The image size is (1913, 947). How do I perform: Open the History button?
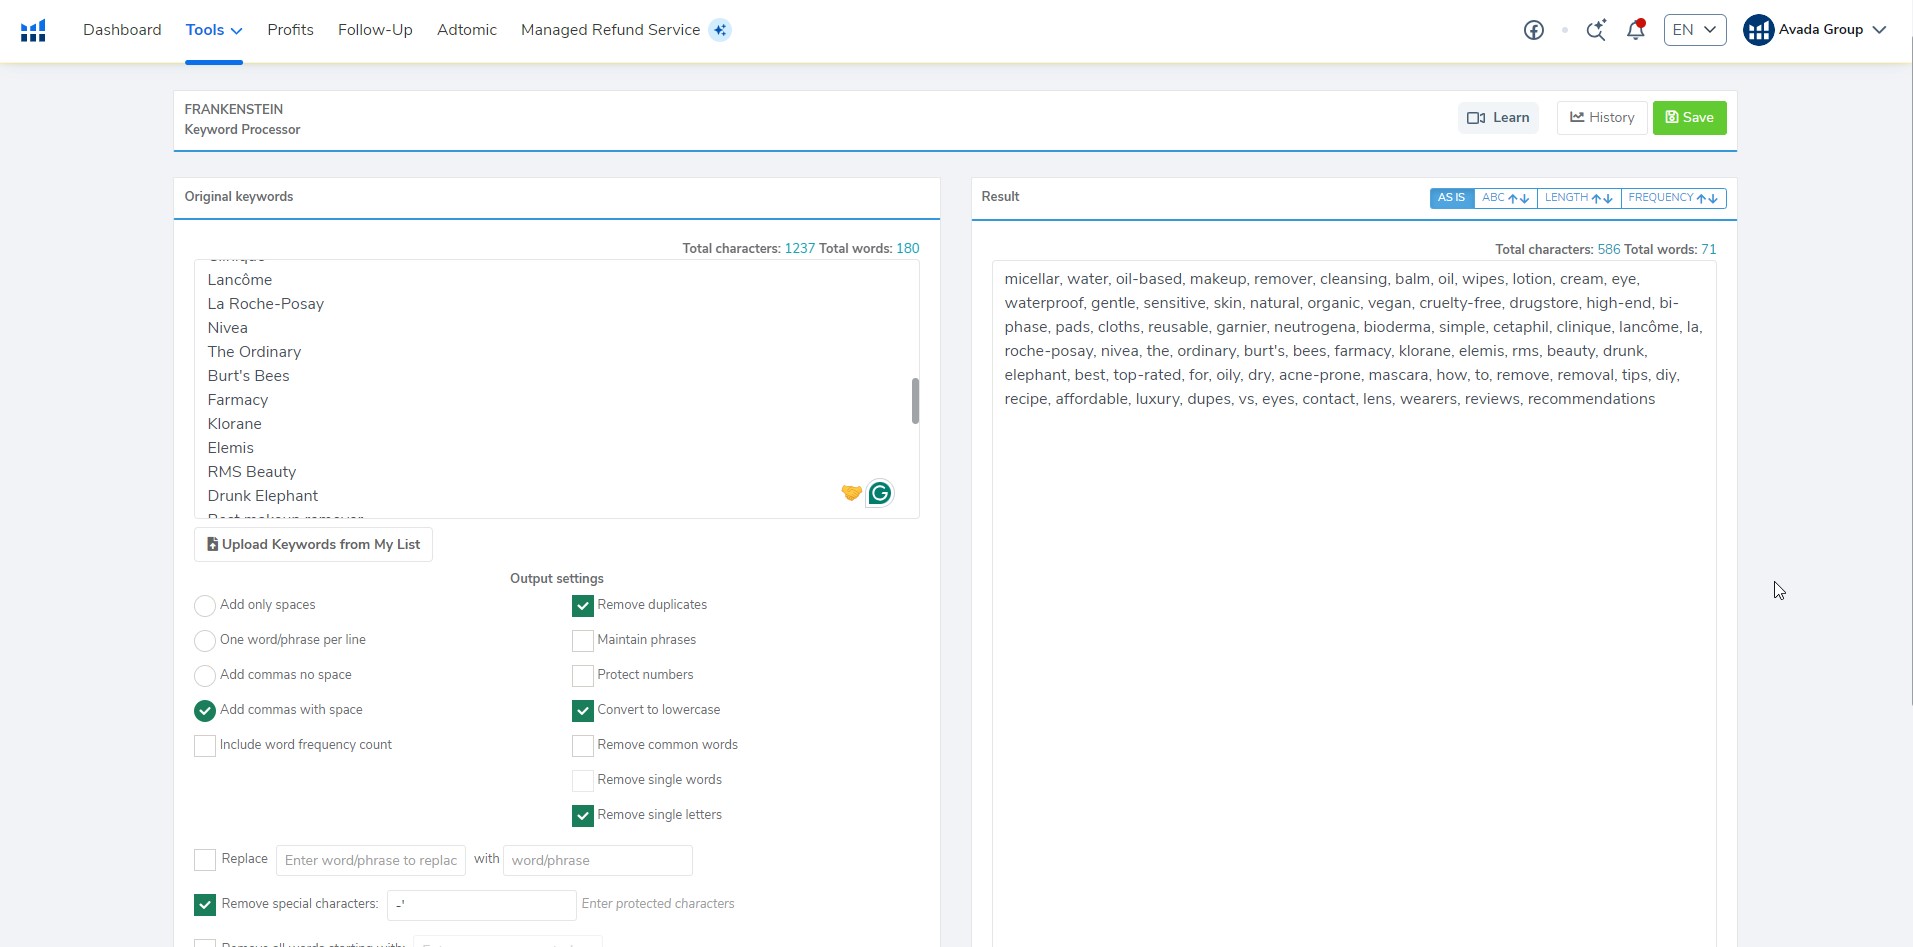click(1602, 118)
